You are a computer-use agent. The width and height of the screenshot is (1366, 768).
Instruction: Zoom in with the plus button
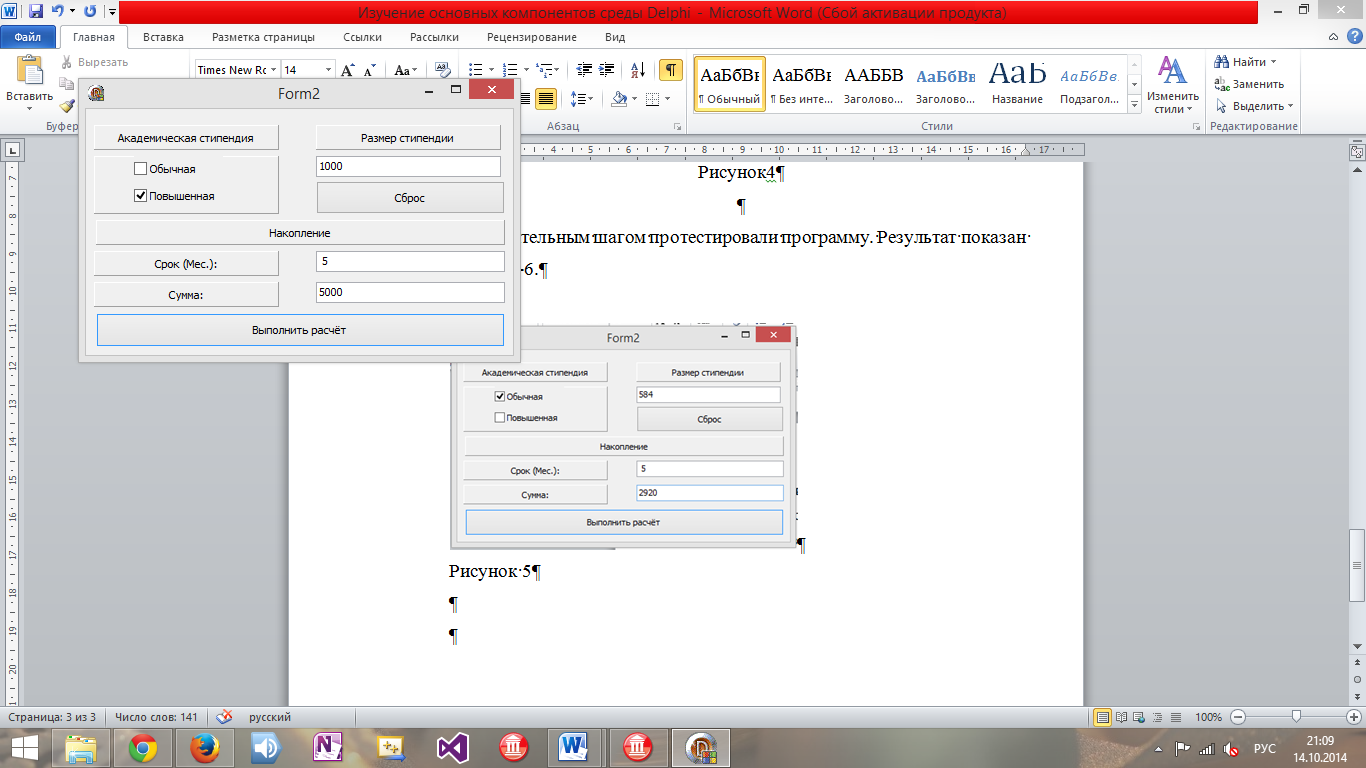point(1353,717)
